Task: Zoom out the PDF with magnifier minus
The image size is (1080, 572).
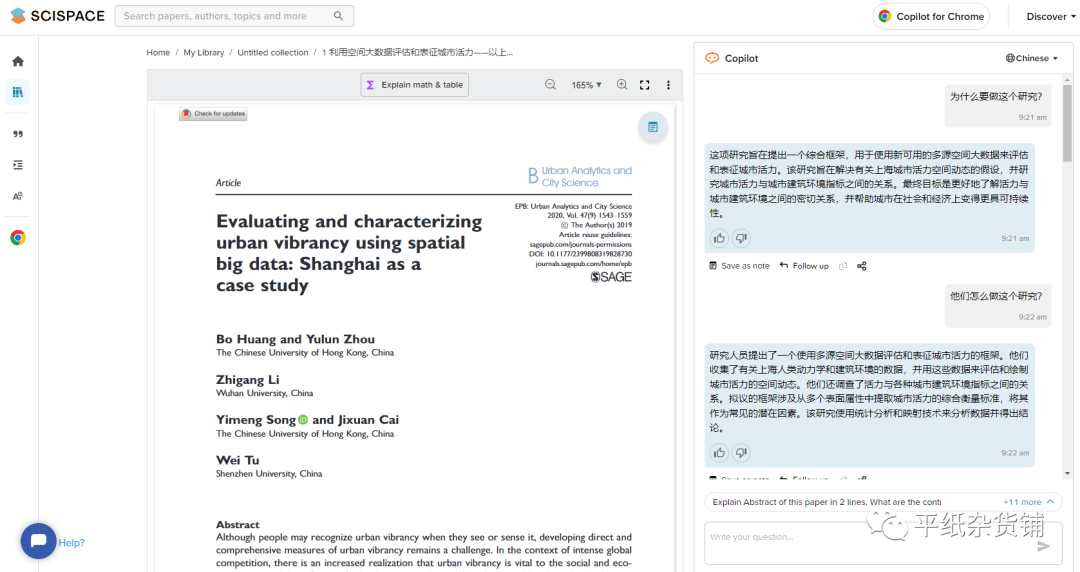Action: (x=550, y=85)
